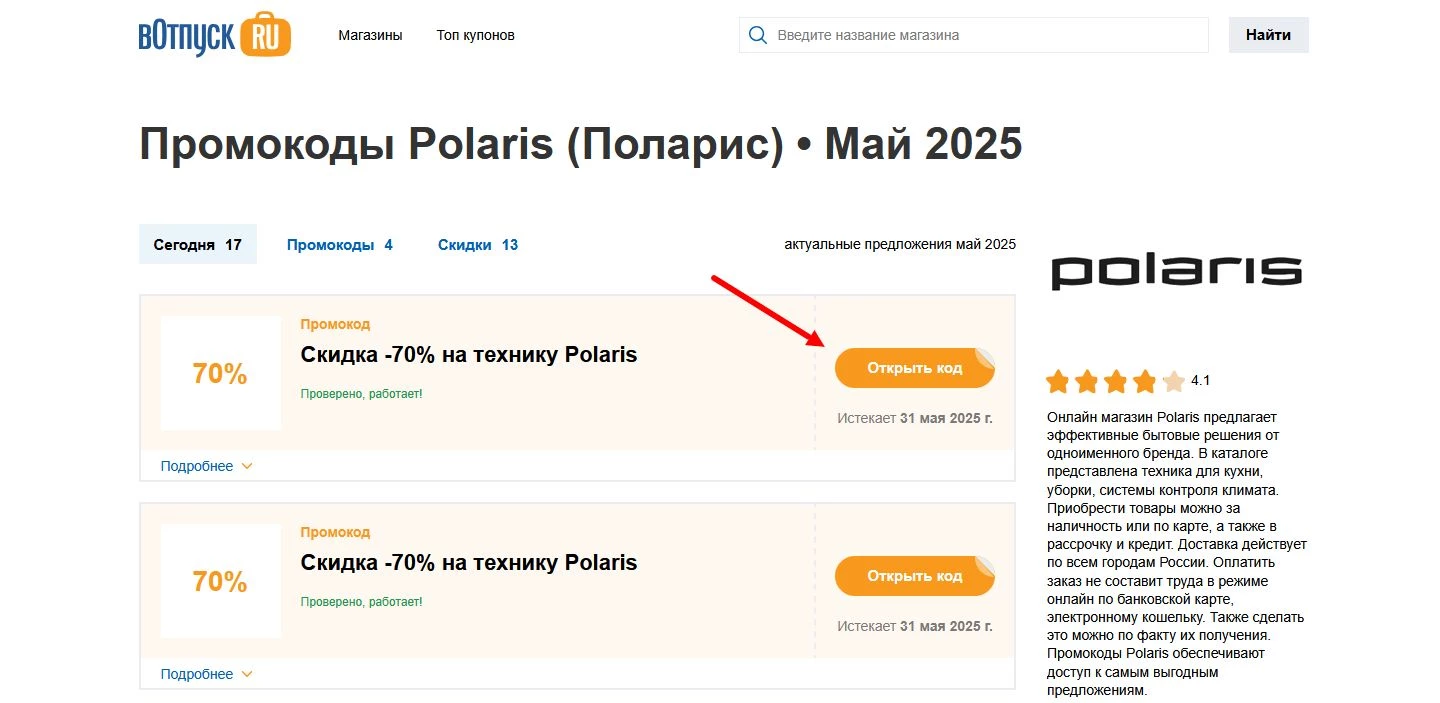1440x703 pixels.
Task: Open the 'Магазины' menu item
Action: coord(370,34)
